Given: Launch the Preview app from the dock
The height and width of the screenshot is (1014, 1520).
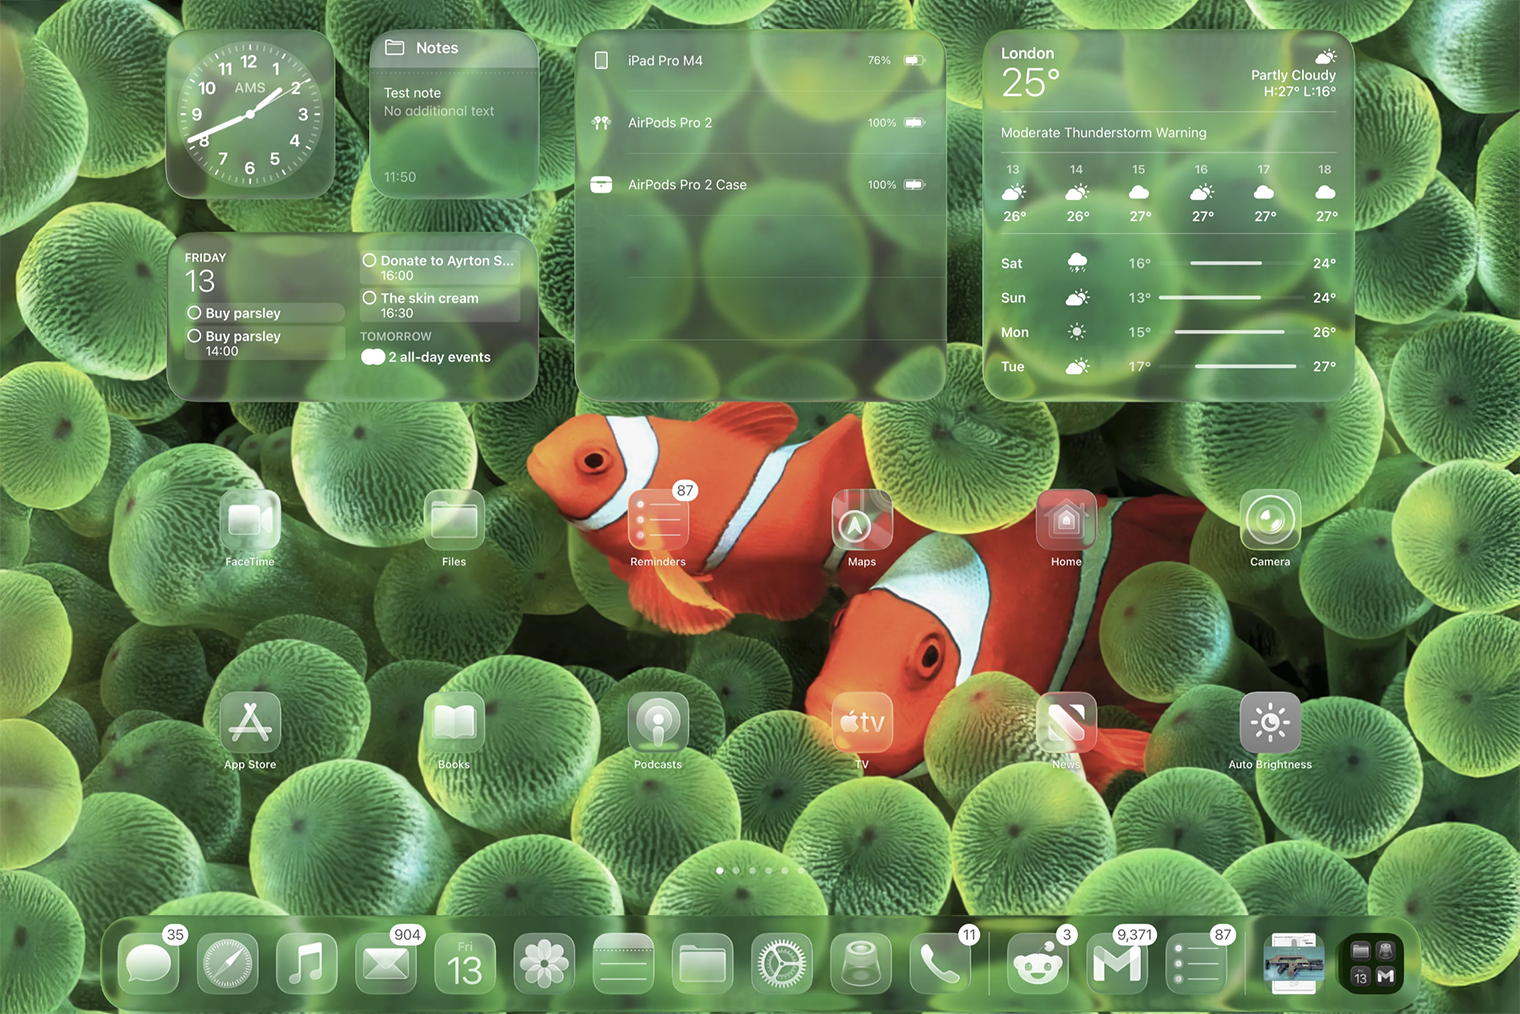Looking at the screenshot, I should [860, 964].
